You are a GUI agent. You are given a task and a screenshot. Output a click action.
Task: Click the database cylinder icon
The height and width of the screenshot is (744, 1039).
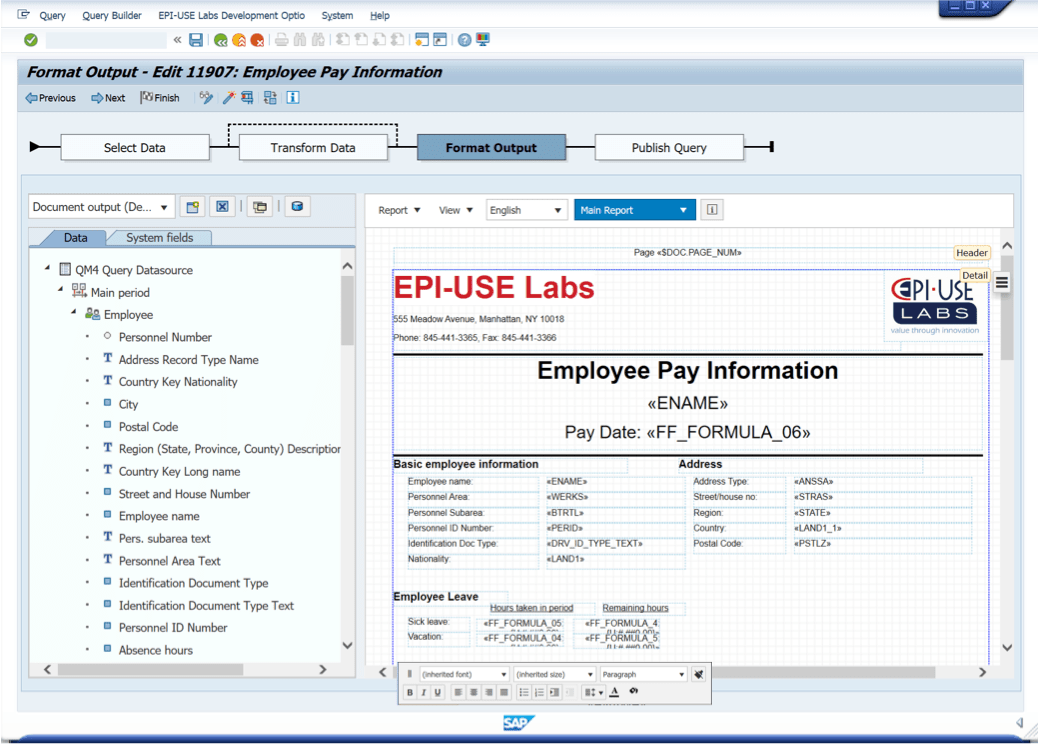tap(298, 207)
